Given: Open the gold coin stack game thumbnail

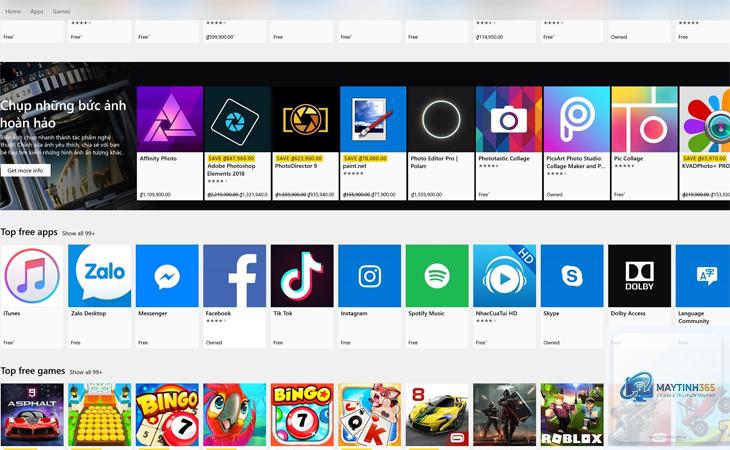Looking at the screenshot, I should [100, 415].
